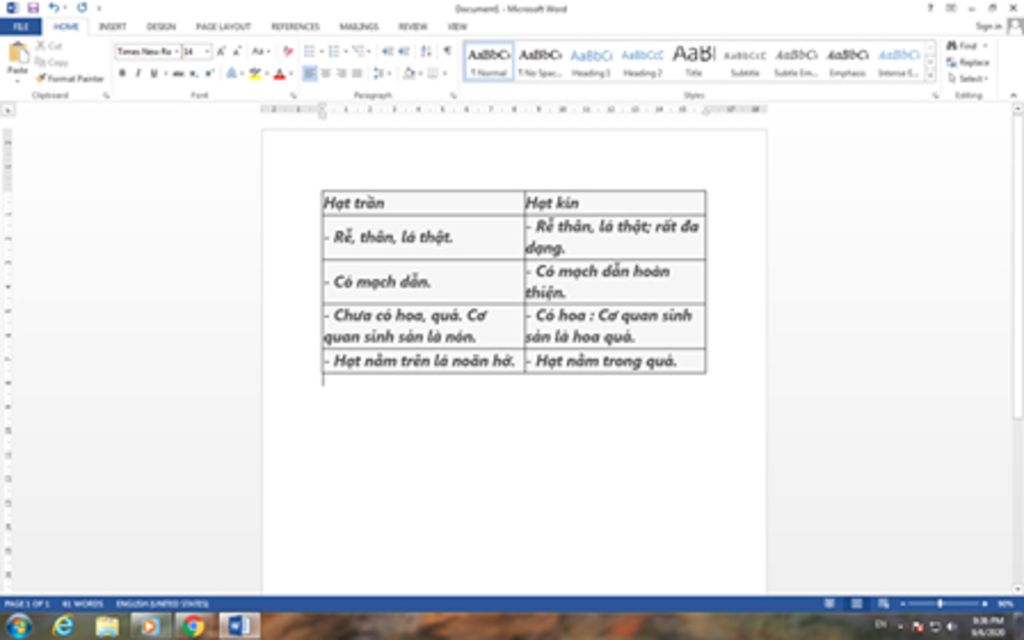Undo the last action
This screenshot has width=1024, height=640.
53,8
